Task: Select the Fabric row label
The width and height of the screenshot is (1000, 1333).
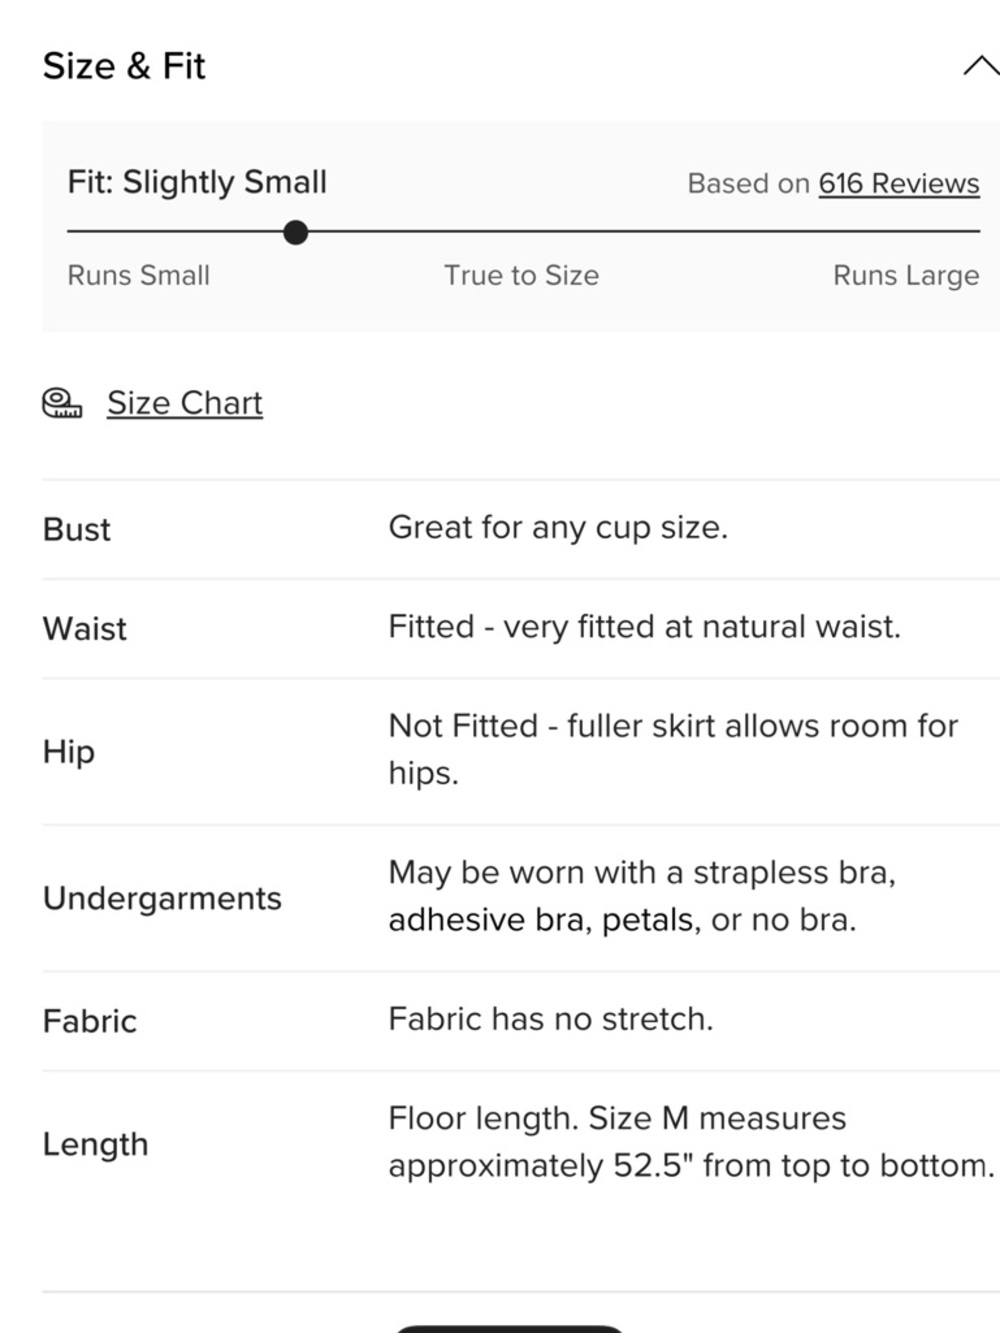Action: pos(90,1021)
